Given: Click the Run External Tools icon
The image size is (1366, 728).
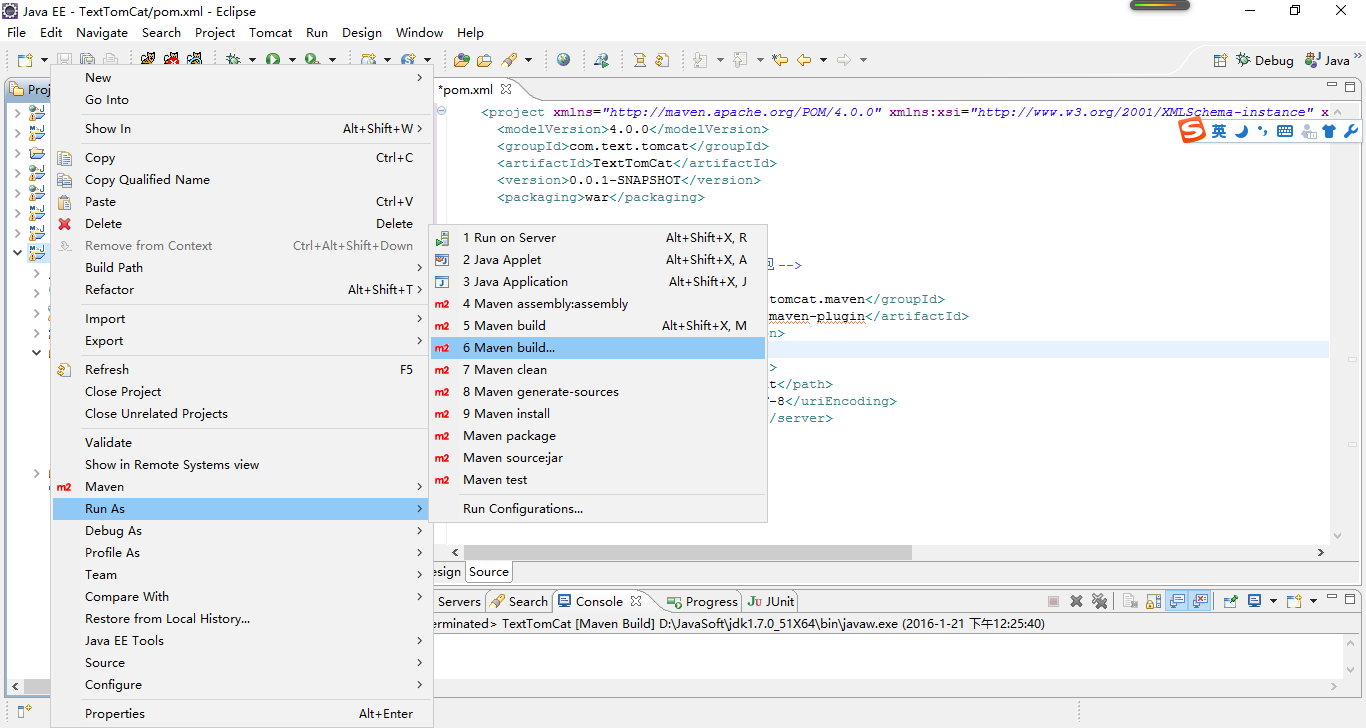Looking at the screenshot, I should point(312,60).
